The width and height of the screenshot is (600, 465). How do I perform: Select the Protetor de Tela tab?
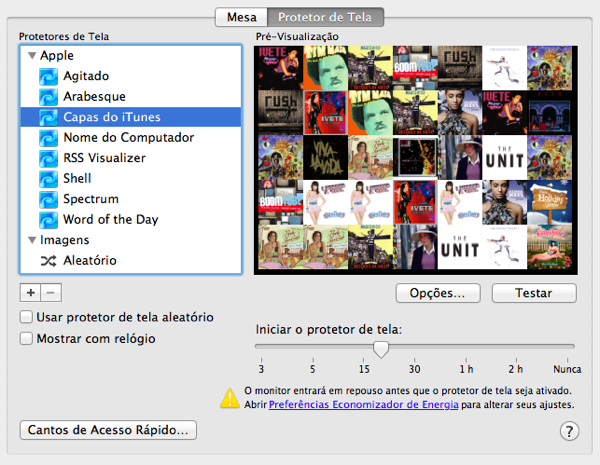(325, 17)
